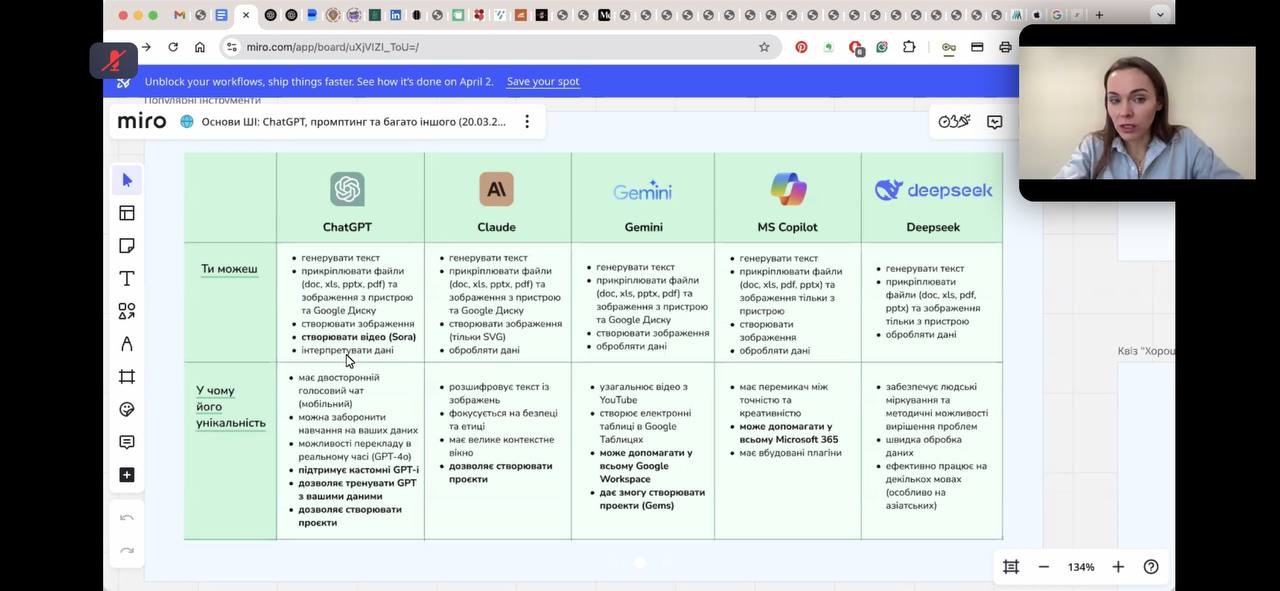Open new Chrome tab with plus
Viewport: 1280px width, 591px height.
1099,15
